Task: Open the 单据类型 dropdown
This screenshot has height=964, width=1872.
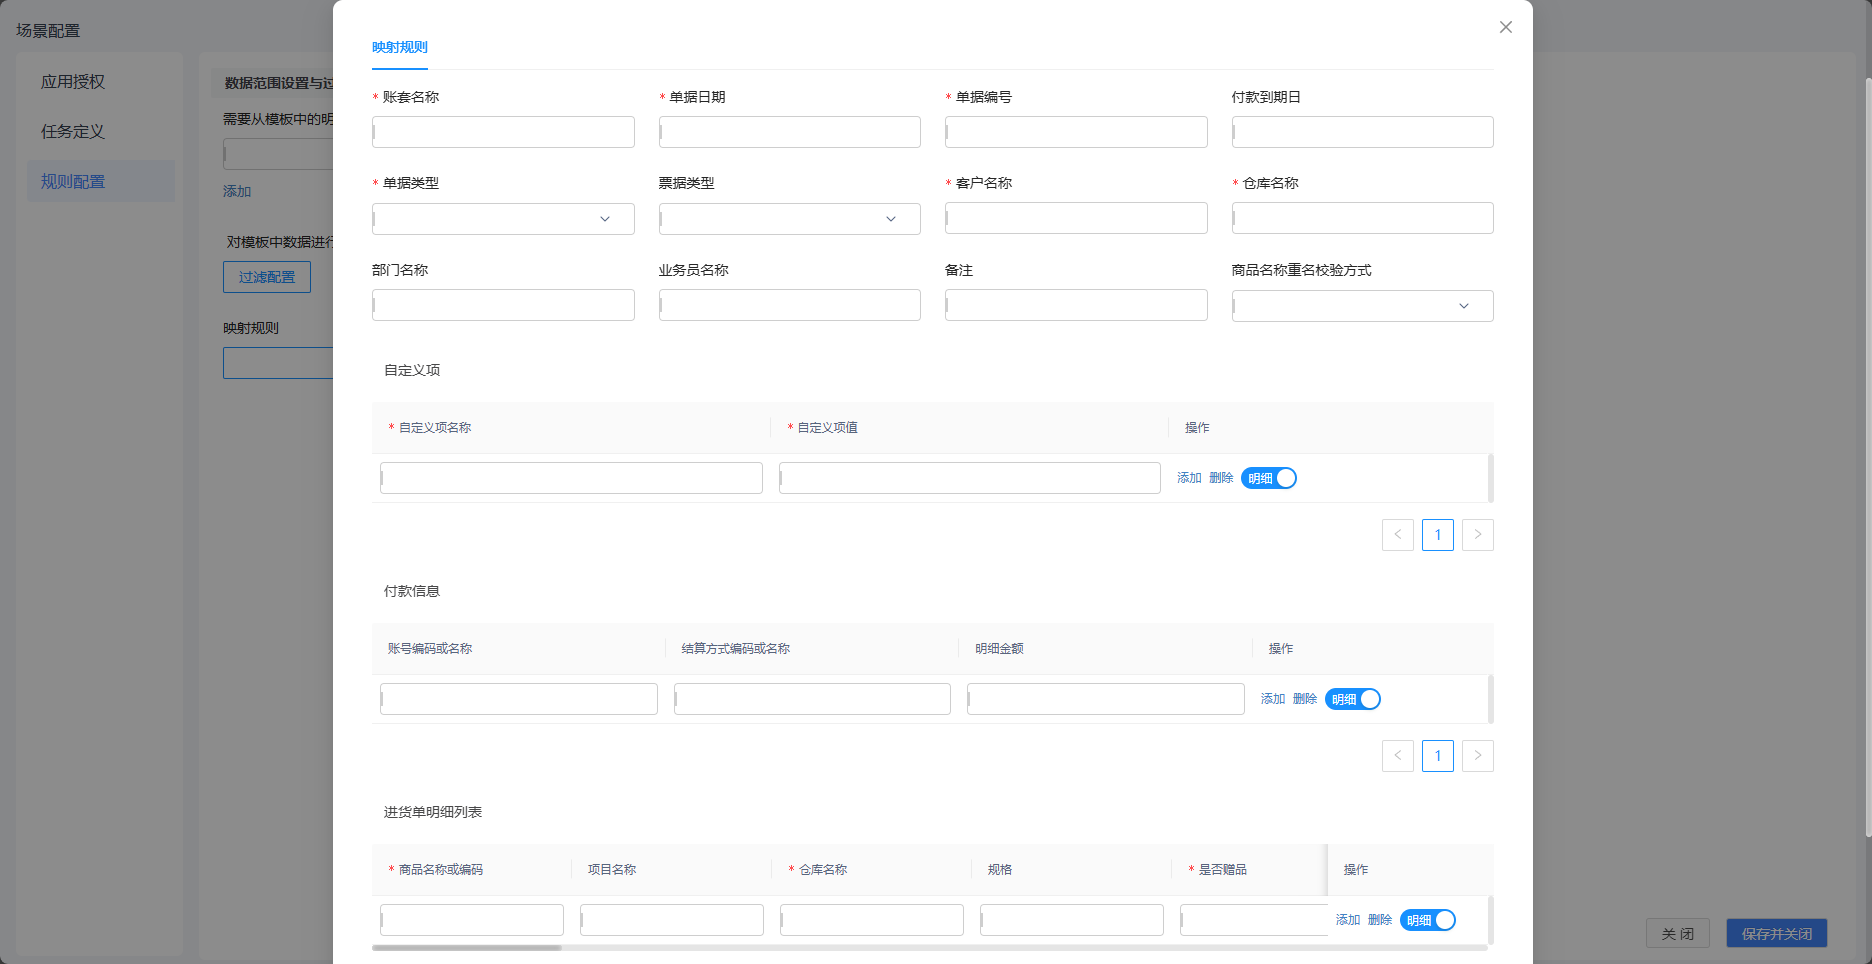Action: (503, 219)
